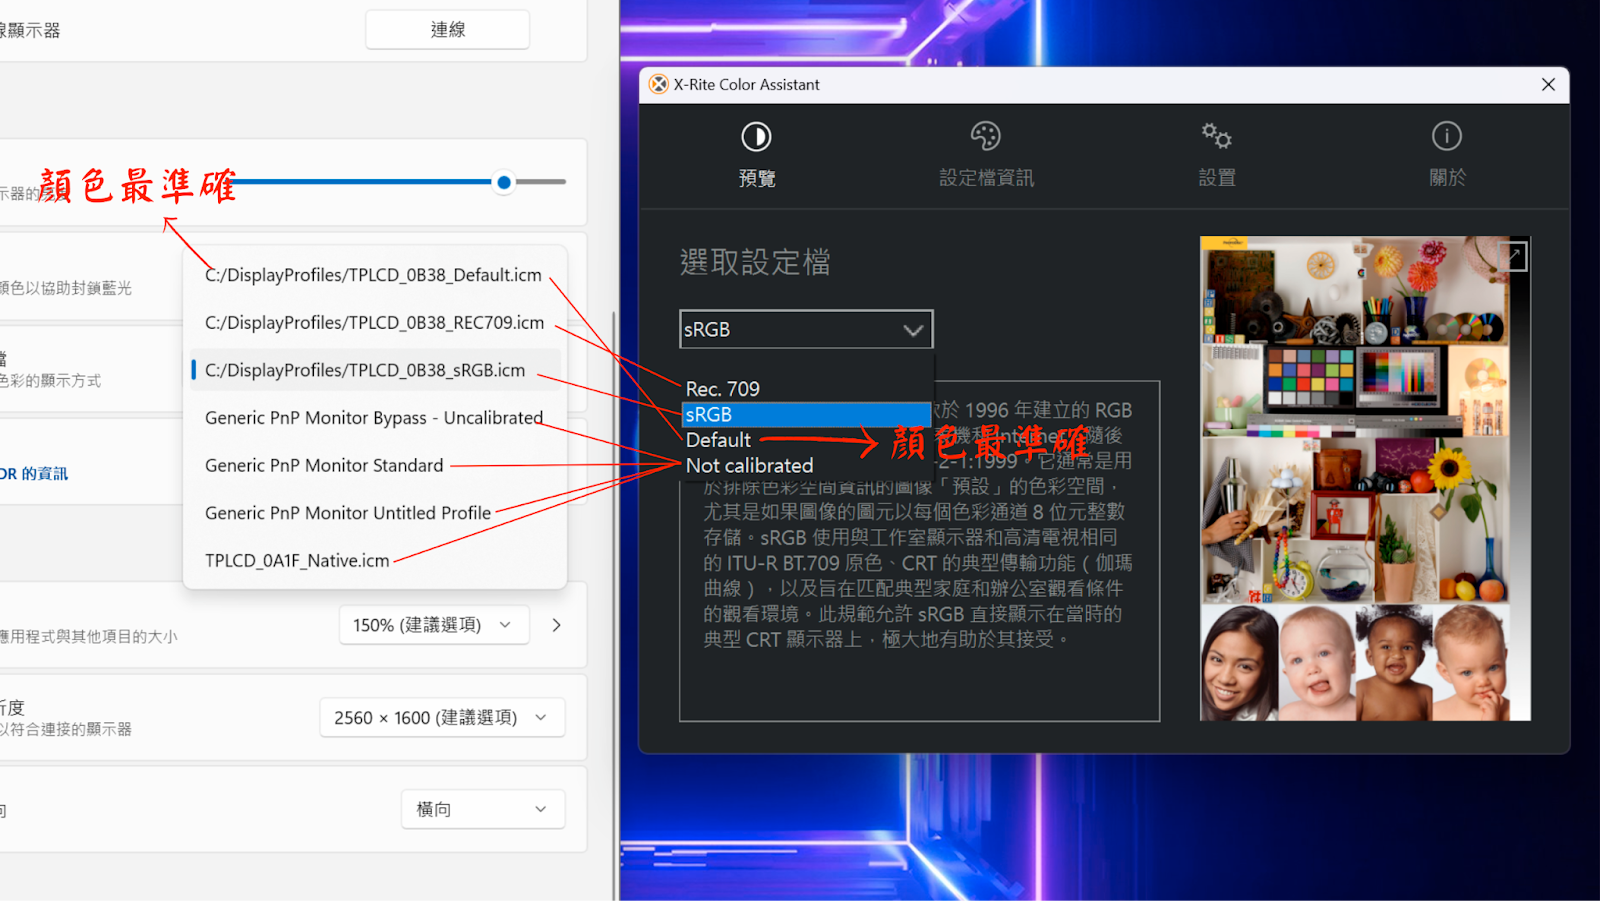Select Rec. 709 from profile list

(x=806, y=389)
